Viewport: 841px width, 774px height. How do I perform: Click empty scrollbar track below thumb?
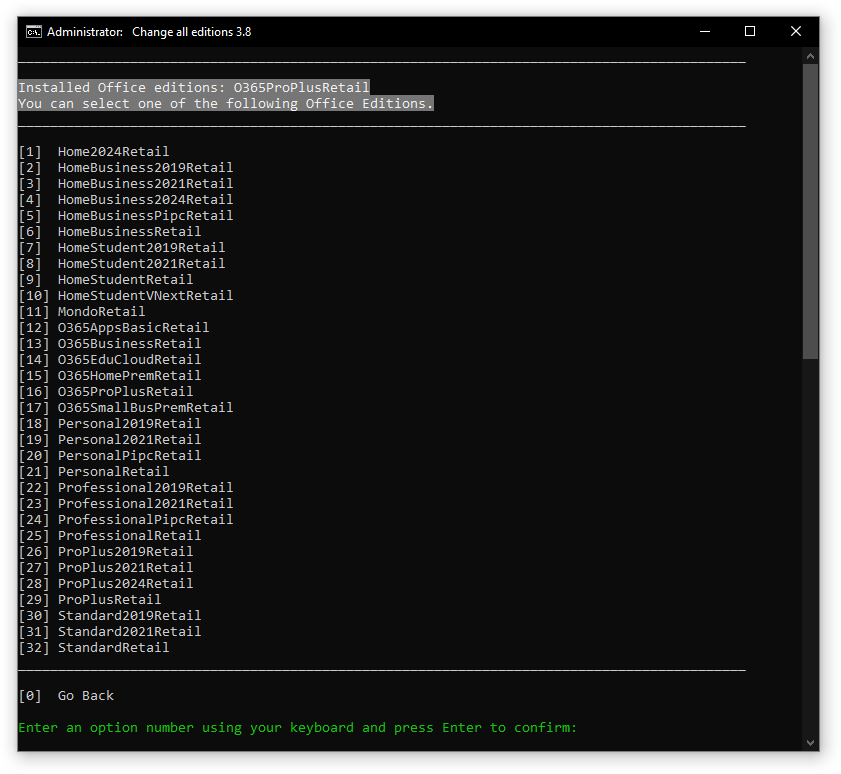tap(810, 550)
